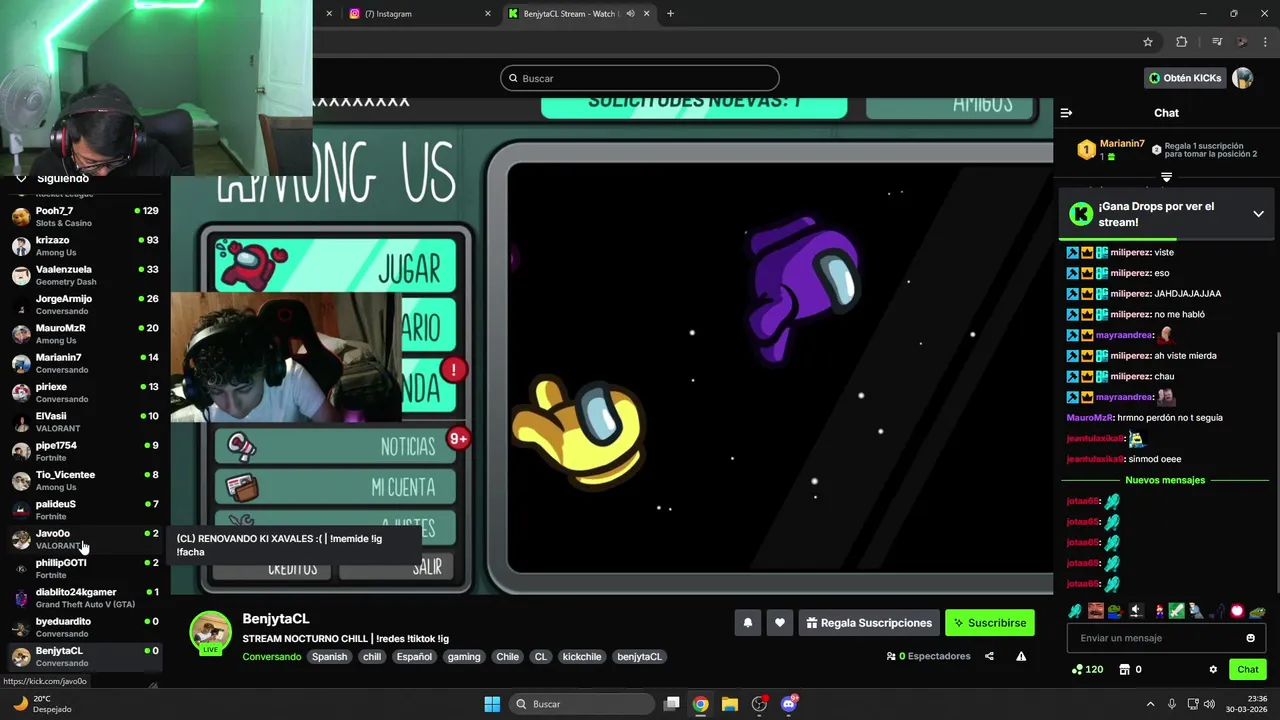Expand the gift leaderboard pull-down handle
1280x720 pixels.
click(1166, 177)
